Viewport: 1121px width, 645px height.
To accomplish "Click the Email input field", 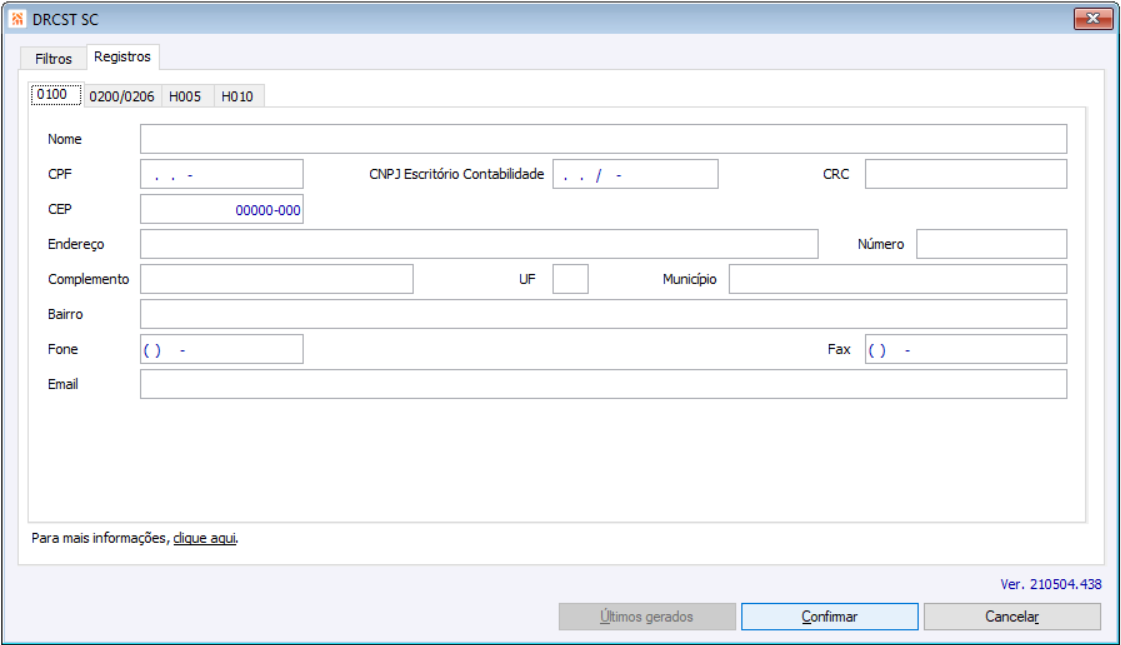I will point(603,384).
